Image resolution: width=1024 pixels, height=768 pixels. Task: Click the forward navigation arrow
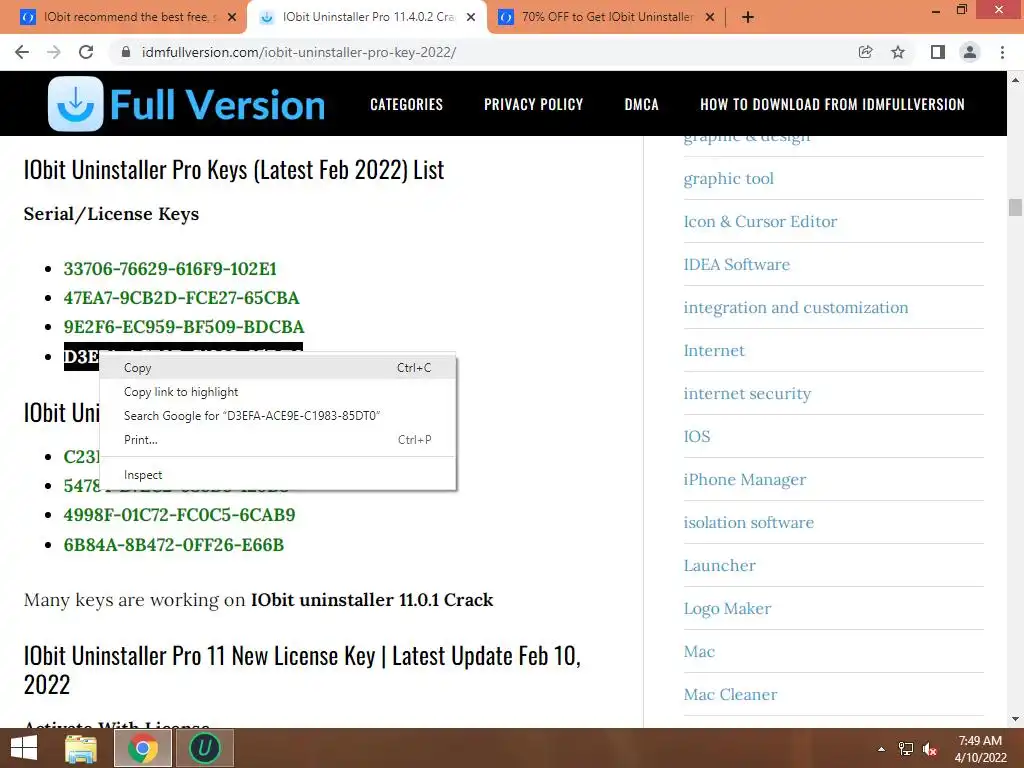tap(54, 52)
